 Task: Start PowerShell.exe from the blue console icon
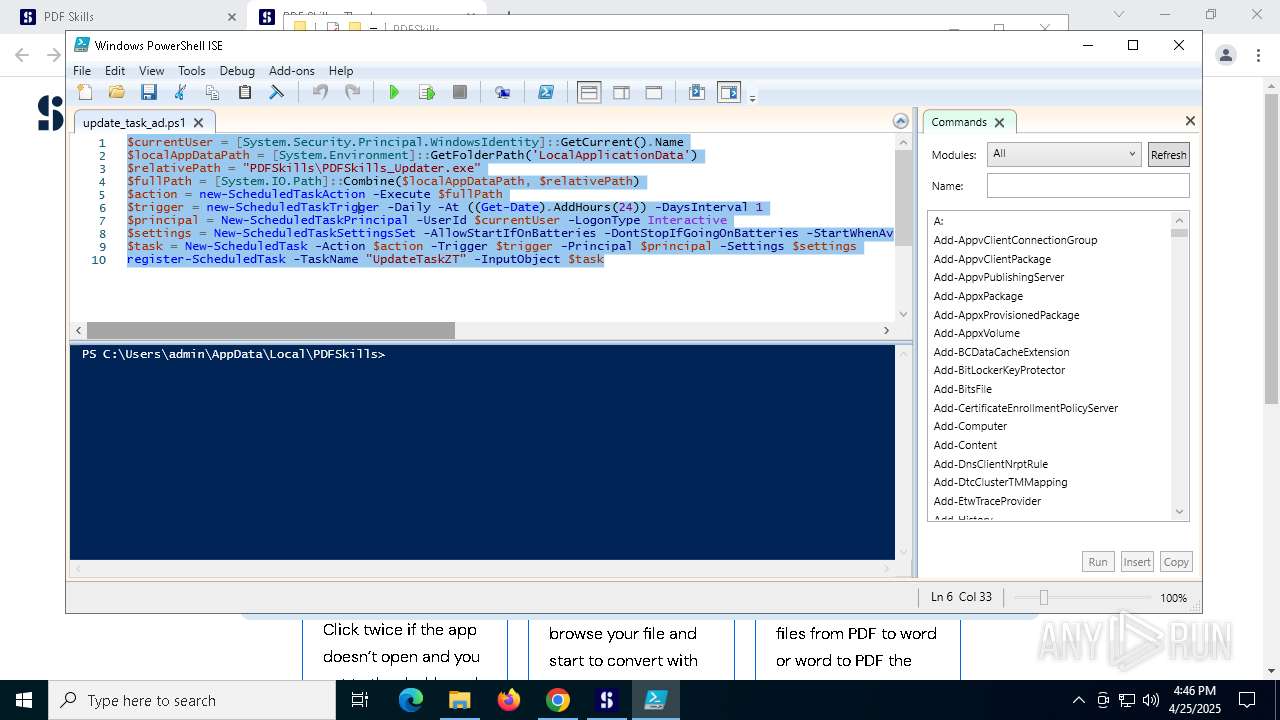tap(546, 93)
